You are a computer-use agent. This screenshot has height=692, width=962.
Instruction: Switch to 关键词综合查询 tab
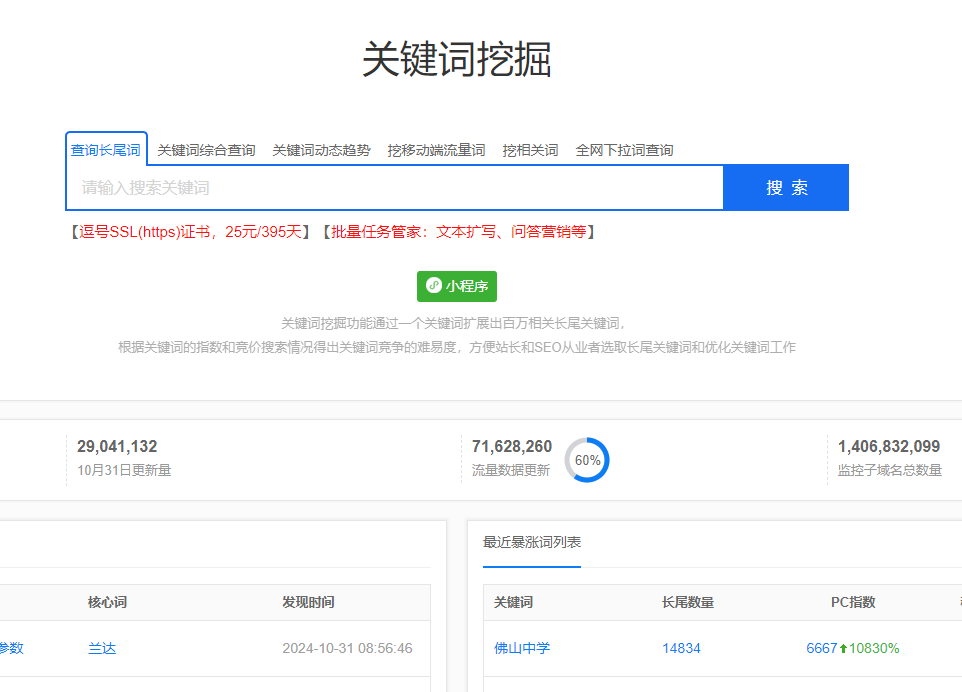tap(206, 150)
